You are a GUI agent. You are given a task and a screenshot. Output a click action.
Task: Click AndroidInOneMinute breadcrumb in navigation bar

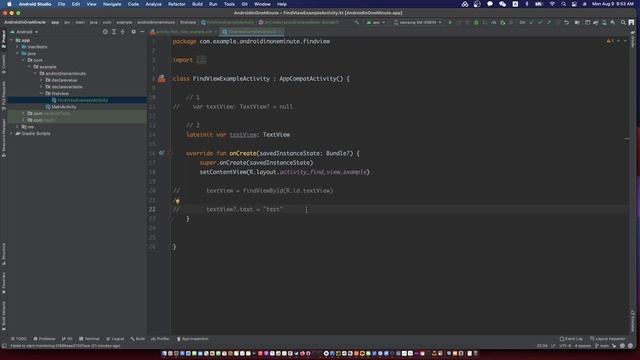point(25,22)
